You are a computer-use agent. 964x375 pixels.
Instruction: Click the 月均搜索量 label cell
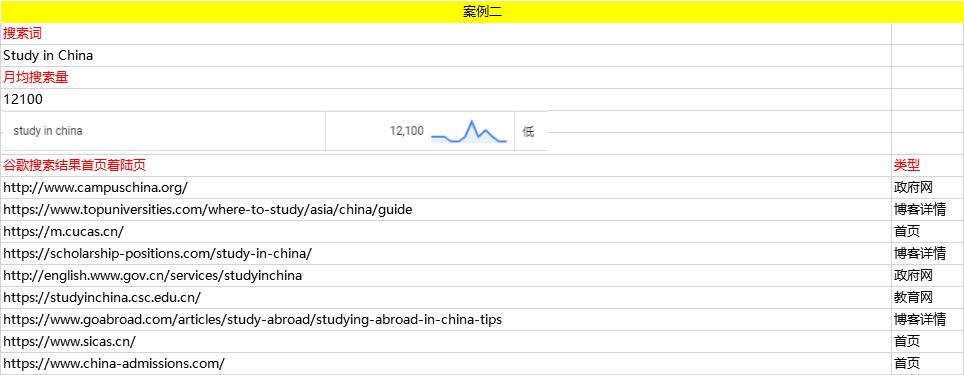pyautogui.click(x=446, y=77)
